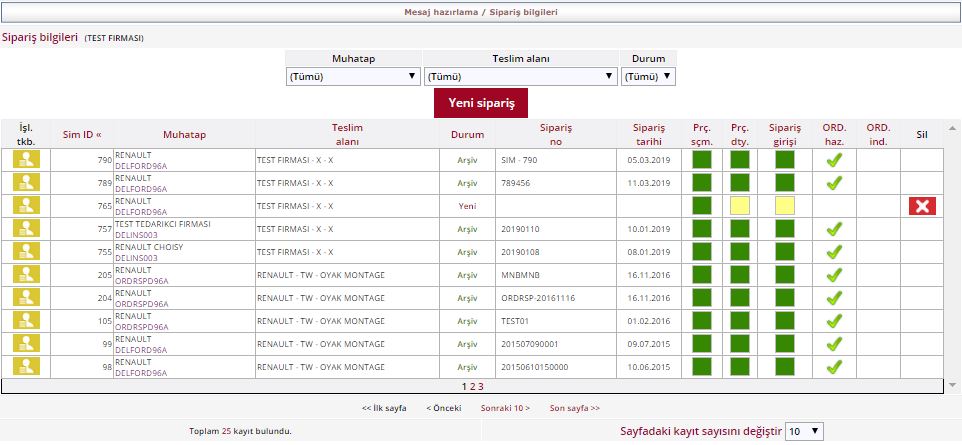Screen dimensions: 962x445
Task: Delete order 765 with red X icon
Action: [921, 205]
